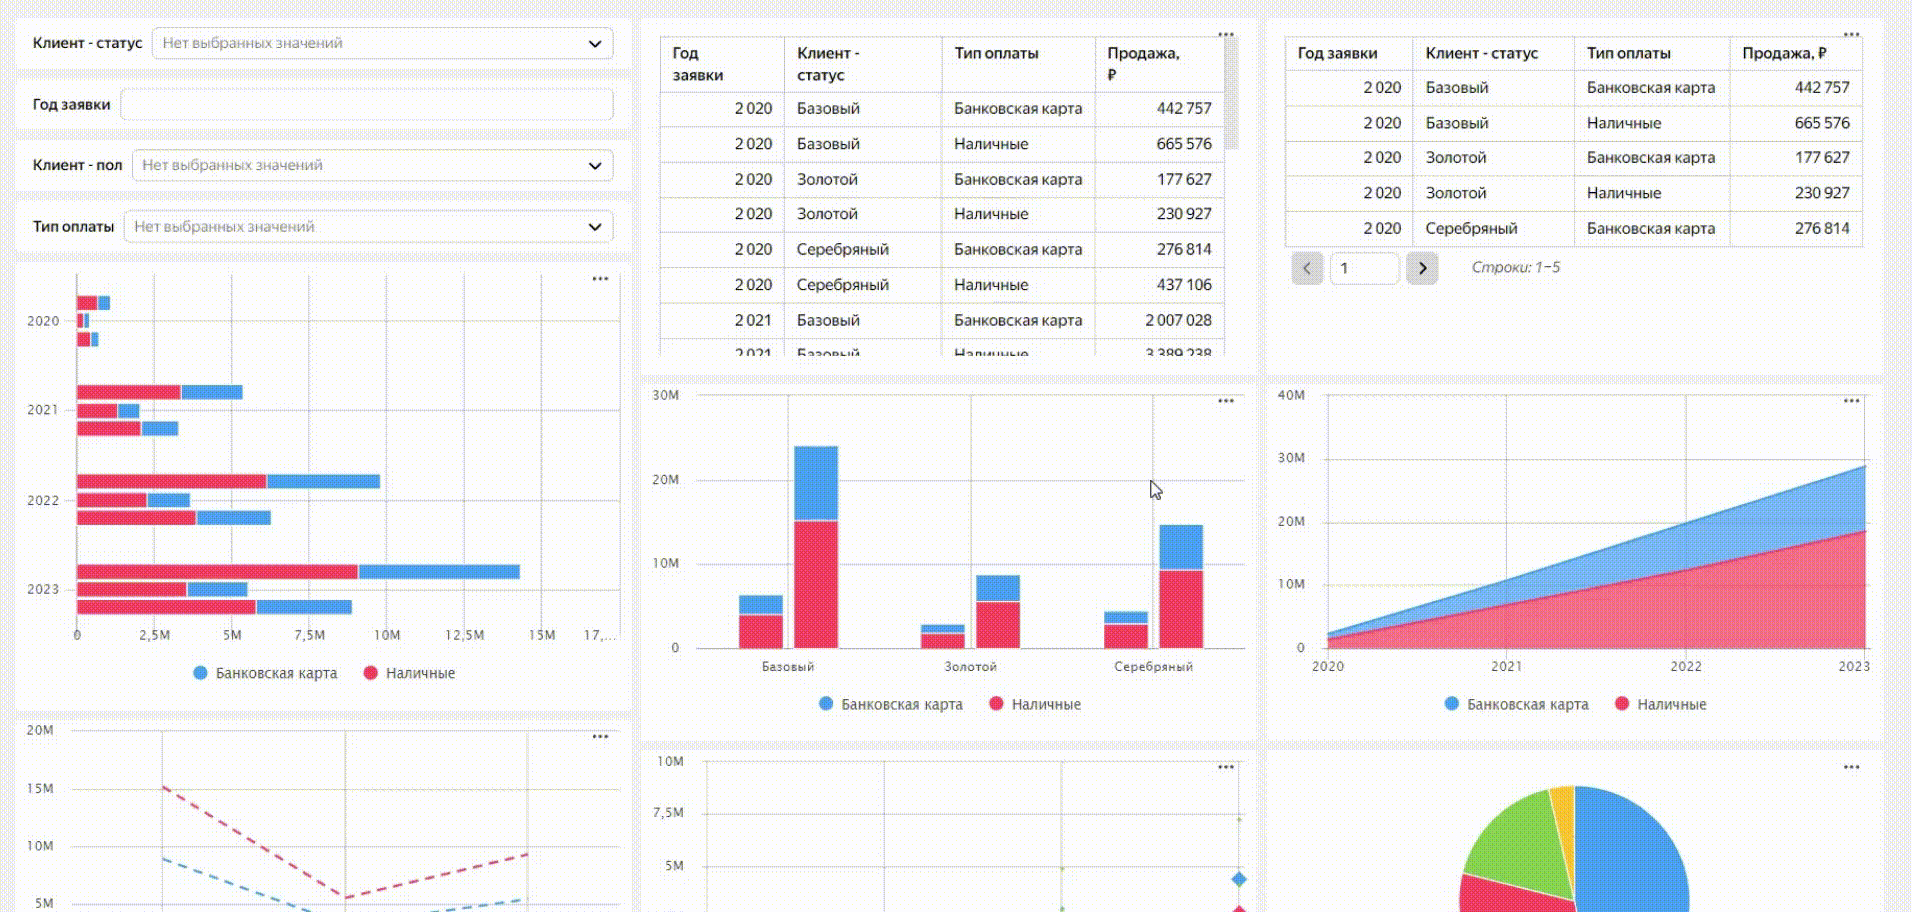Open three-dot menu of the scrollable sales table
This screenshot has width=1912, height=912.
(1226, 34)
